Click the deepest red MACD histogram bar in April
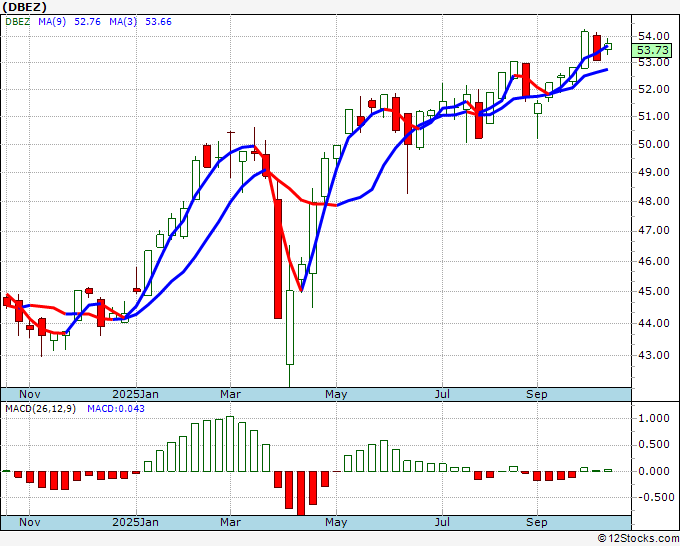Image resolution: width=680 pixels, height=546 pixels. (301, 493)
